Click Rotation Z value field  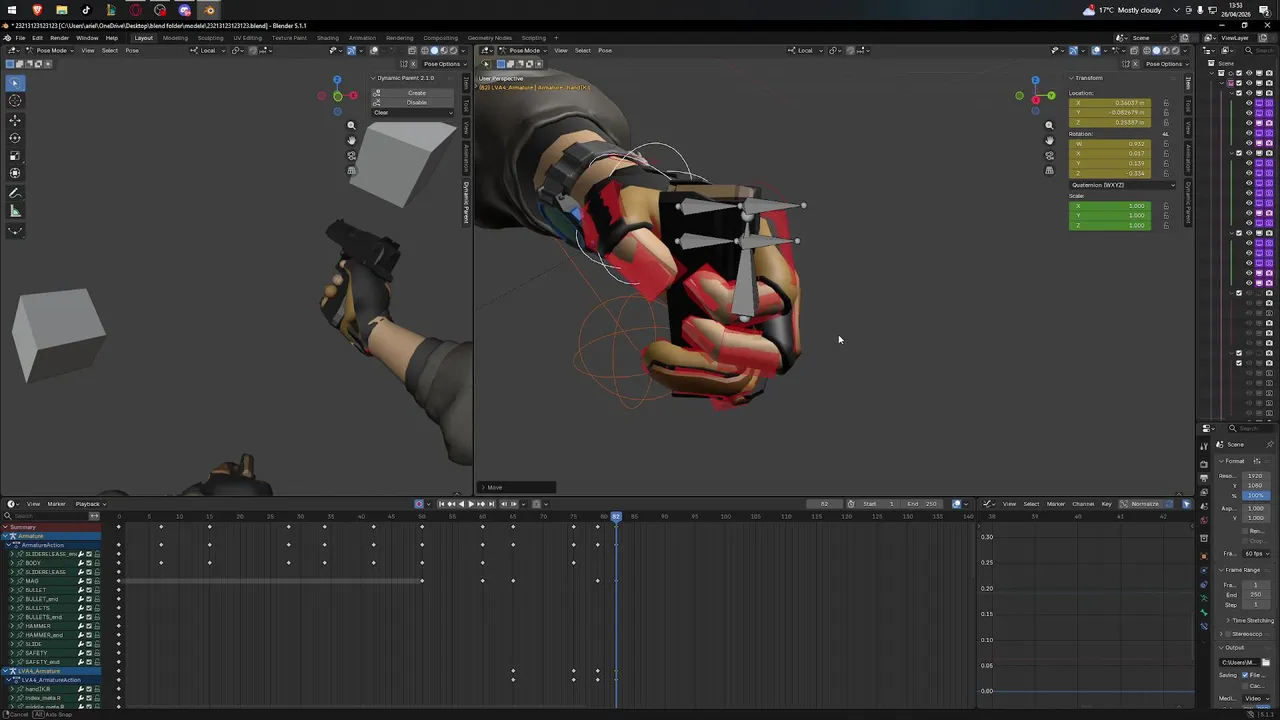coord(1110,173)
